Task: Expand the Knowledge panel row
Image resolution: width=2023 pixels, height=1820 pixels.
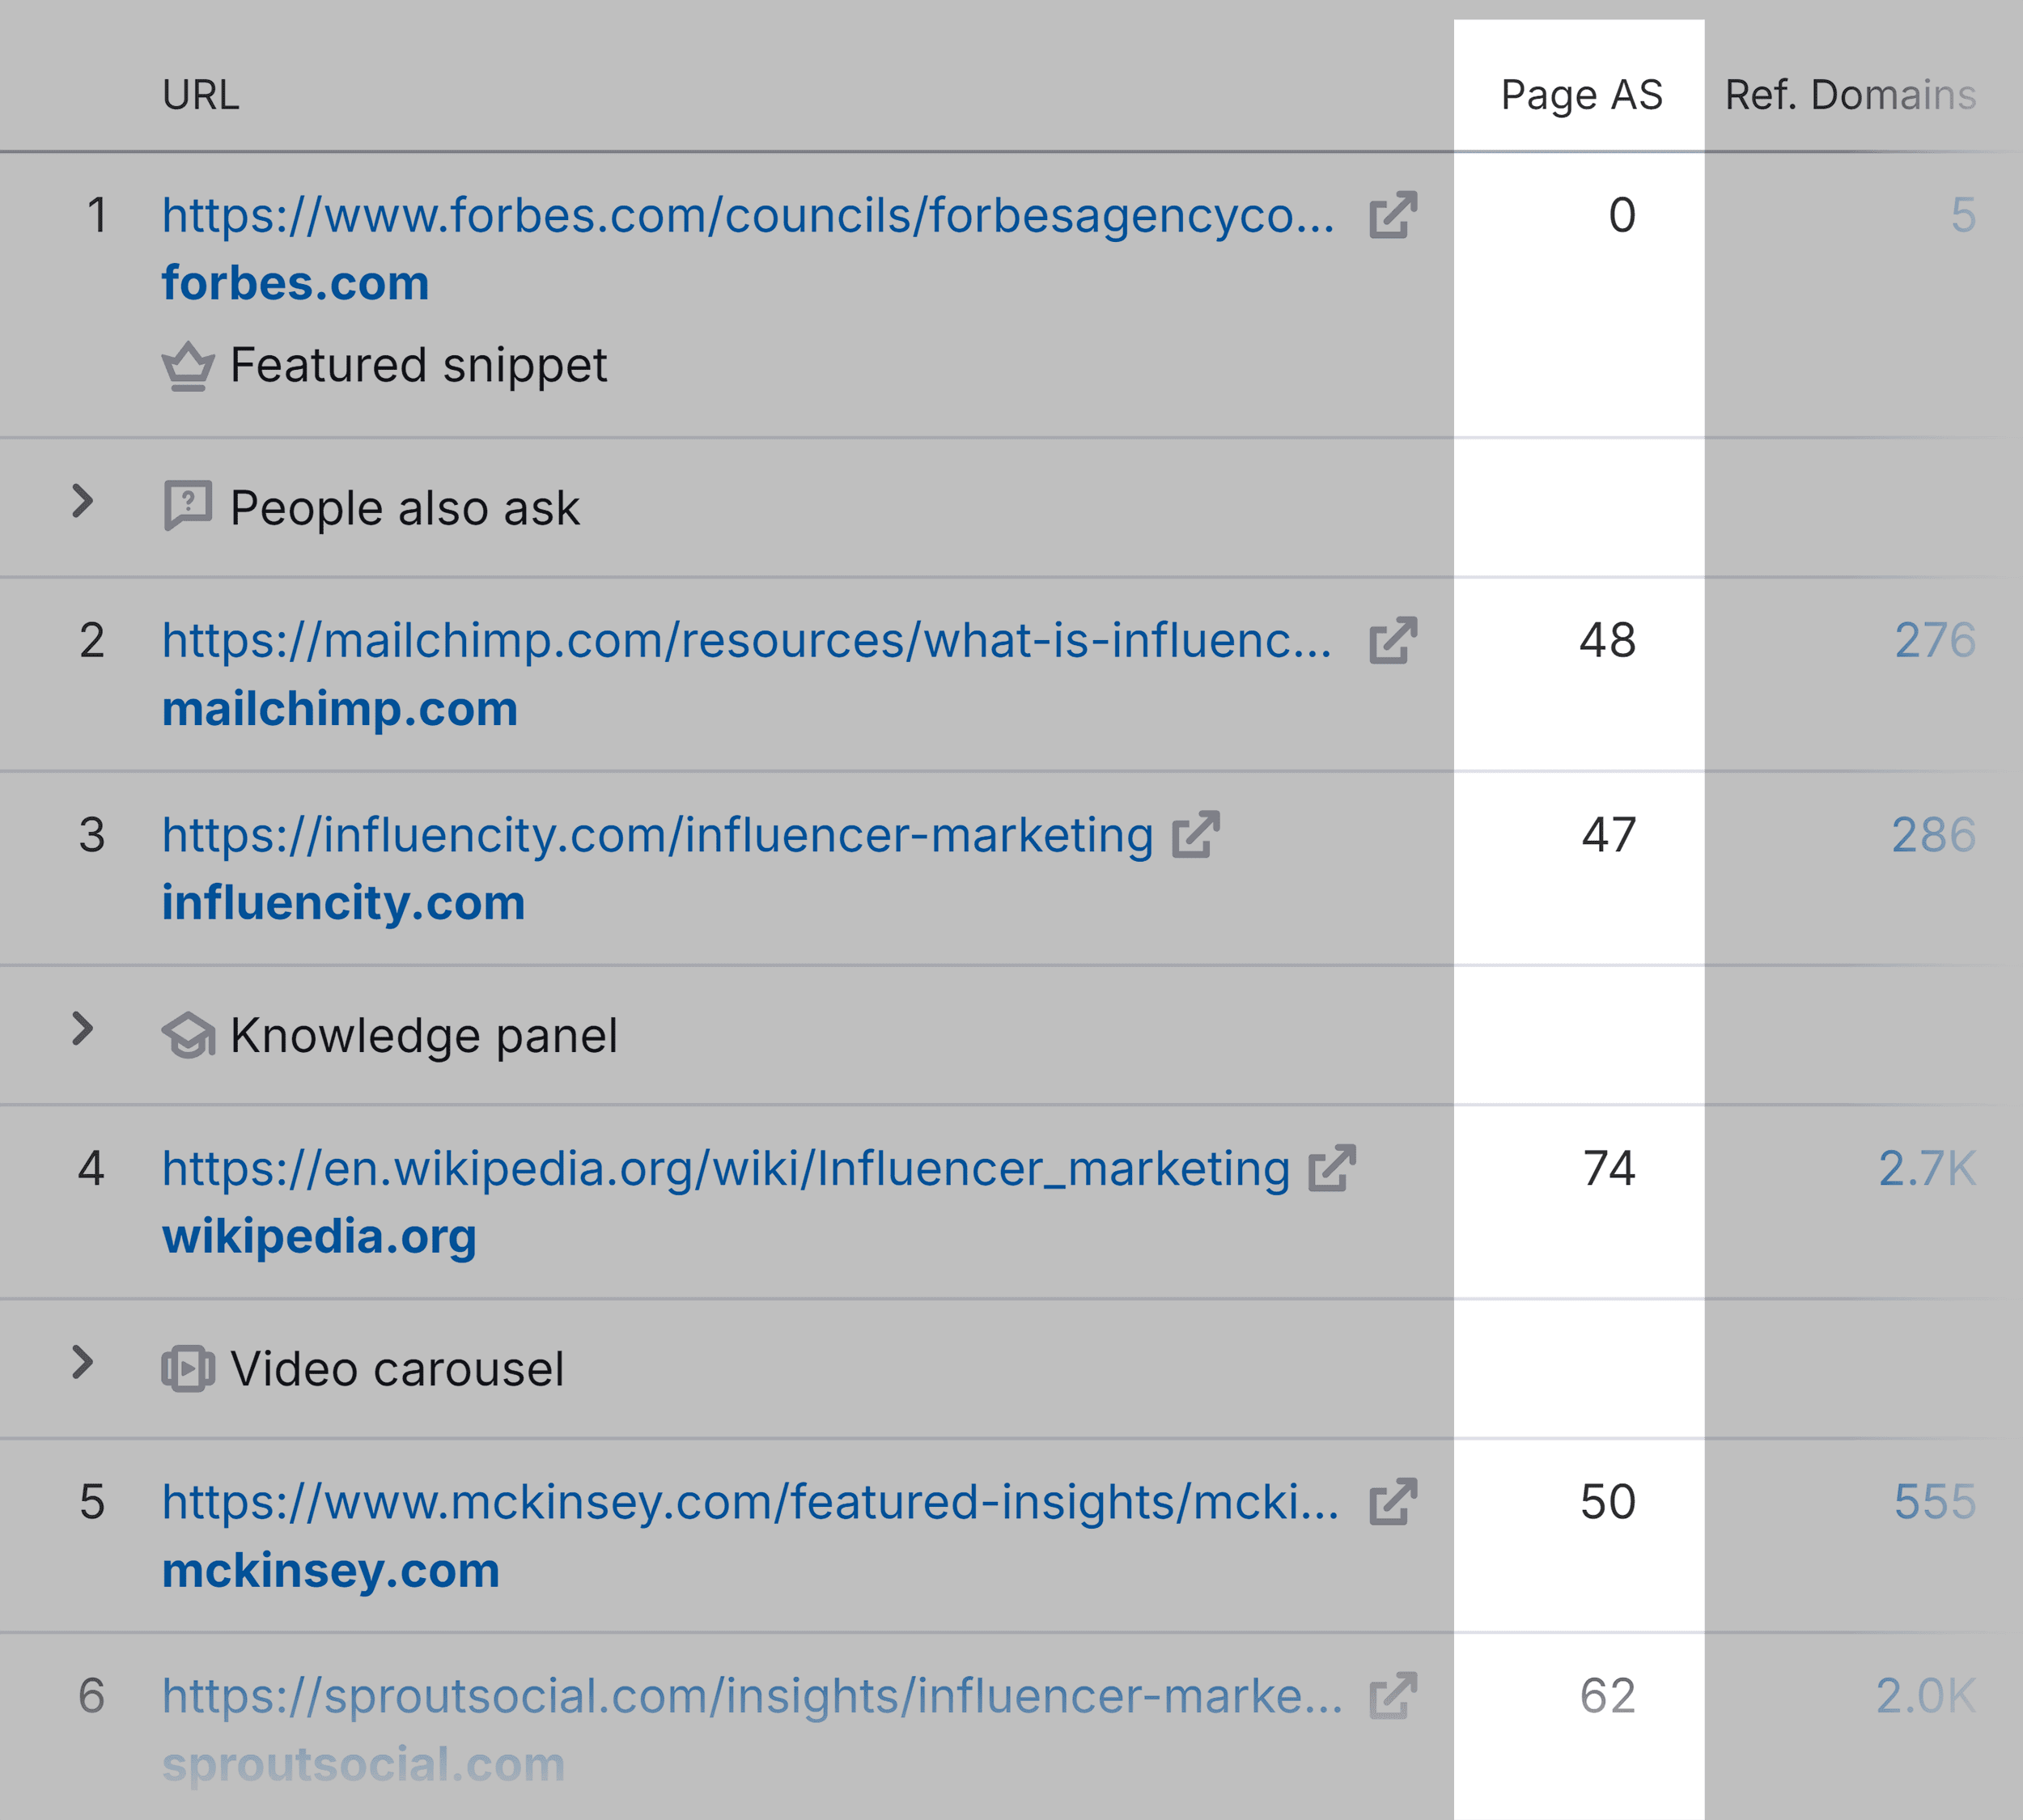Action: 83,1029
